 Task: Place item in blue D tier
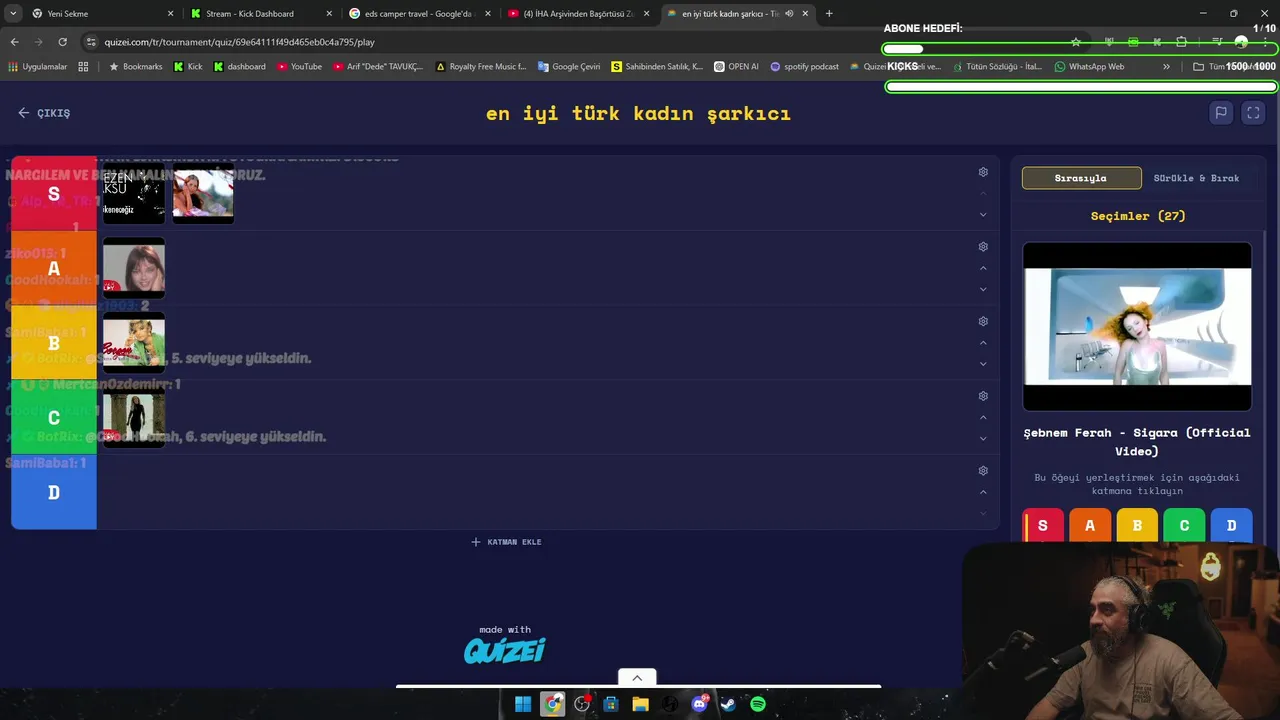click(x=1231, y=526)
